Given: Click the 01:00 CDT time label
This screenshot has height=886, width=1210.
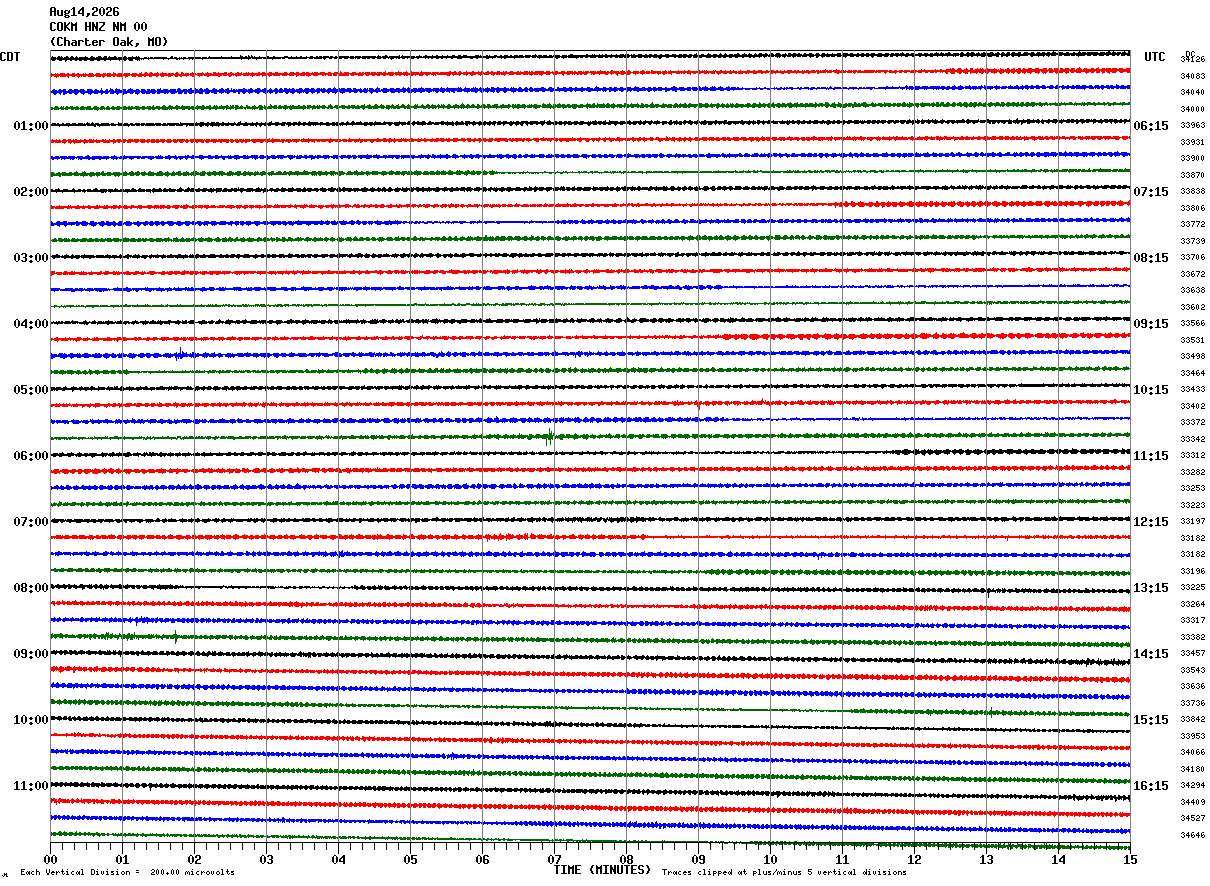Looking at the screenshot, I should [31, 126].
